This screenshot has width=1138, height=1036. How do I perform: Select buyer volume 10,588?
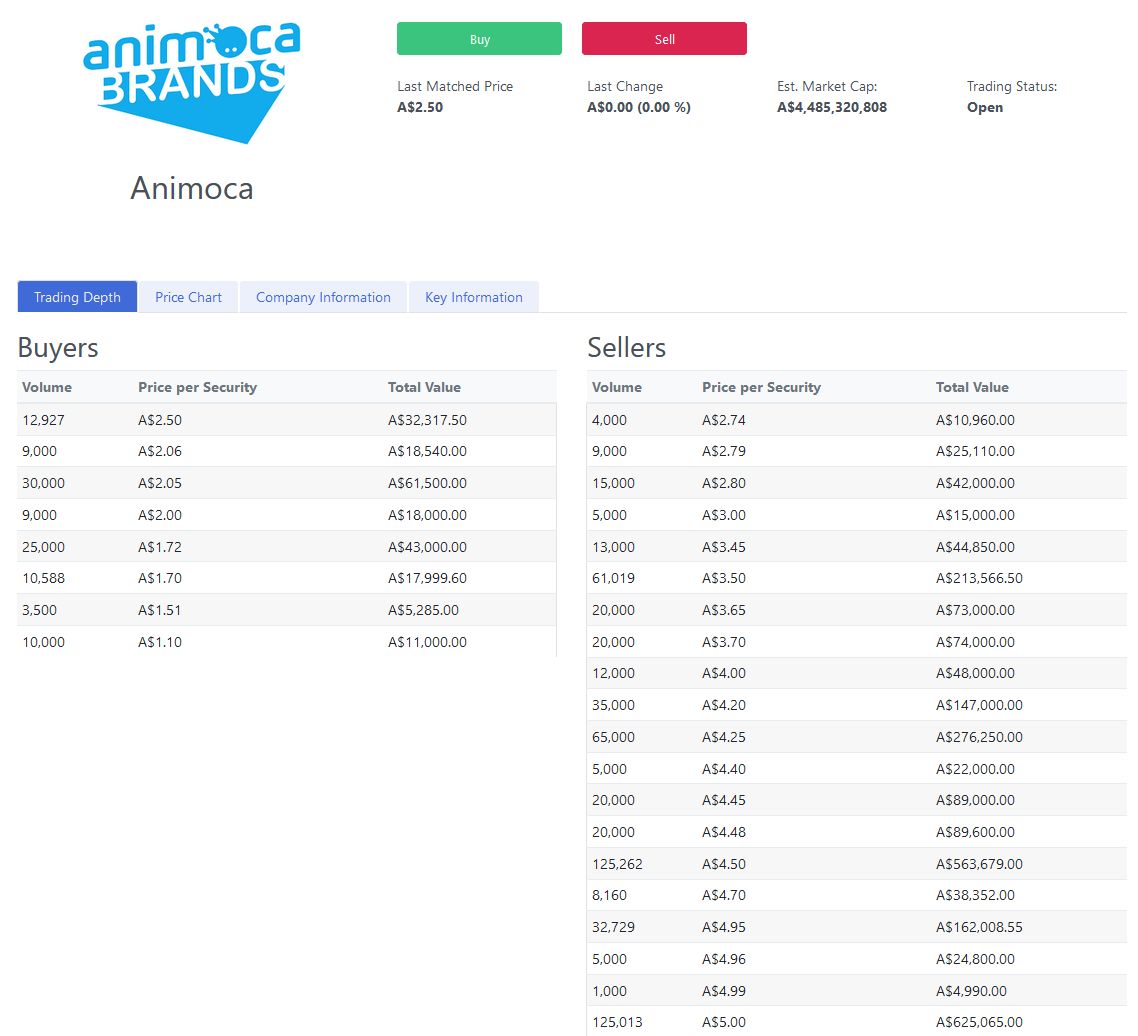pyautogui.click(x=44, y=578)
